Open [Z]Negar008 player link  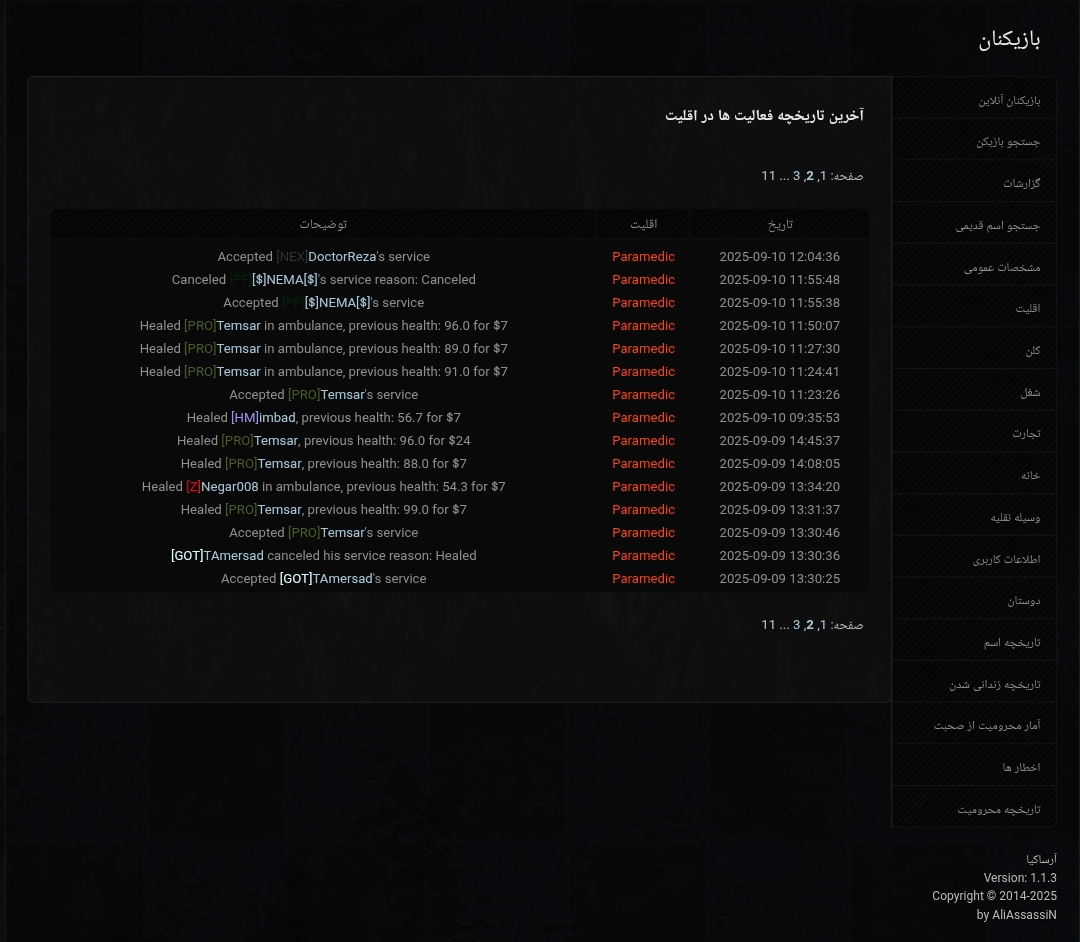[x=222, y=487]
